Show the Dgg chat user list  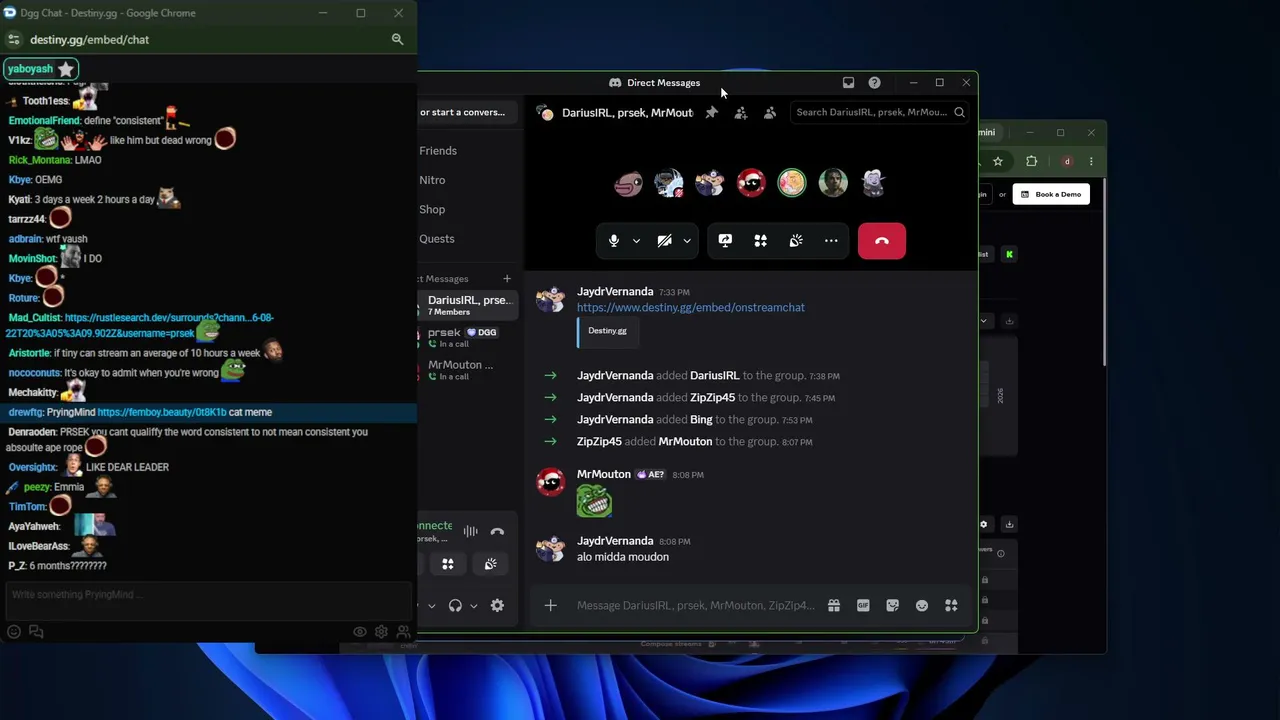(x=403, y=632)
